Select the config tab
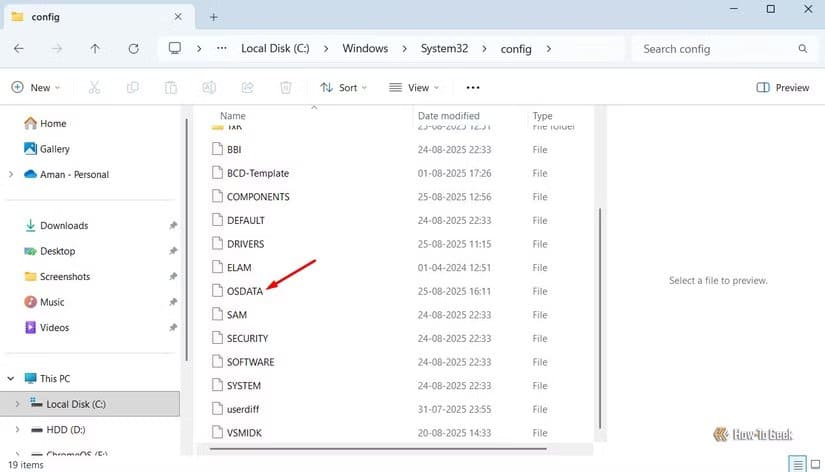The width and height of the screenshot is (825, 472). [x=99, y=17]
